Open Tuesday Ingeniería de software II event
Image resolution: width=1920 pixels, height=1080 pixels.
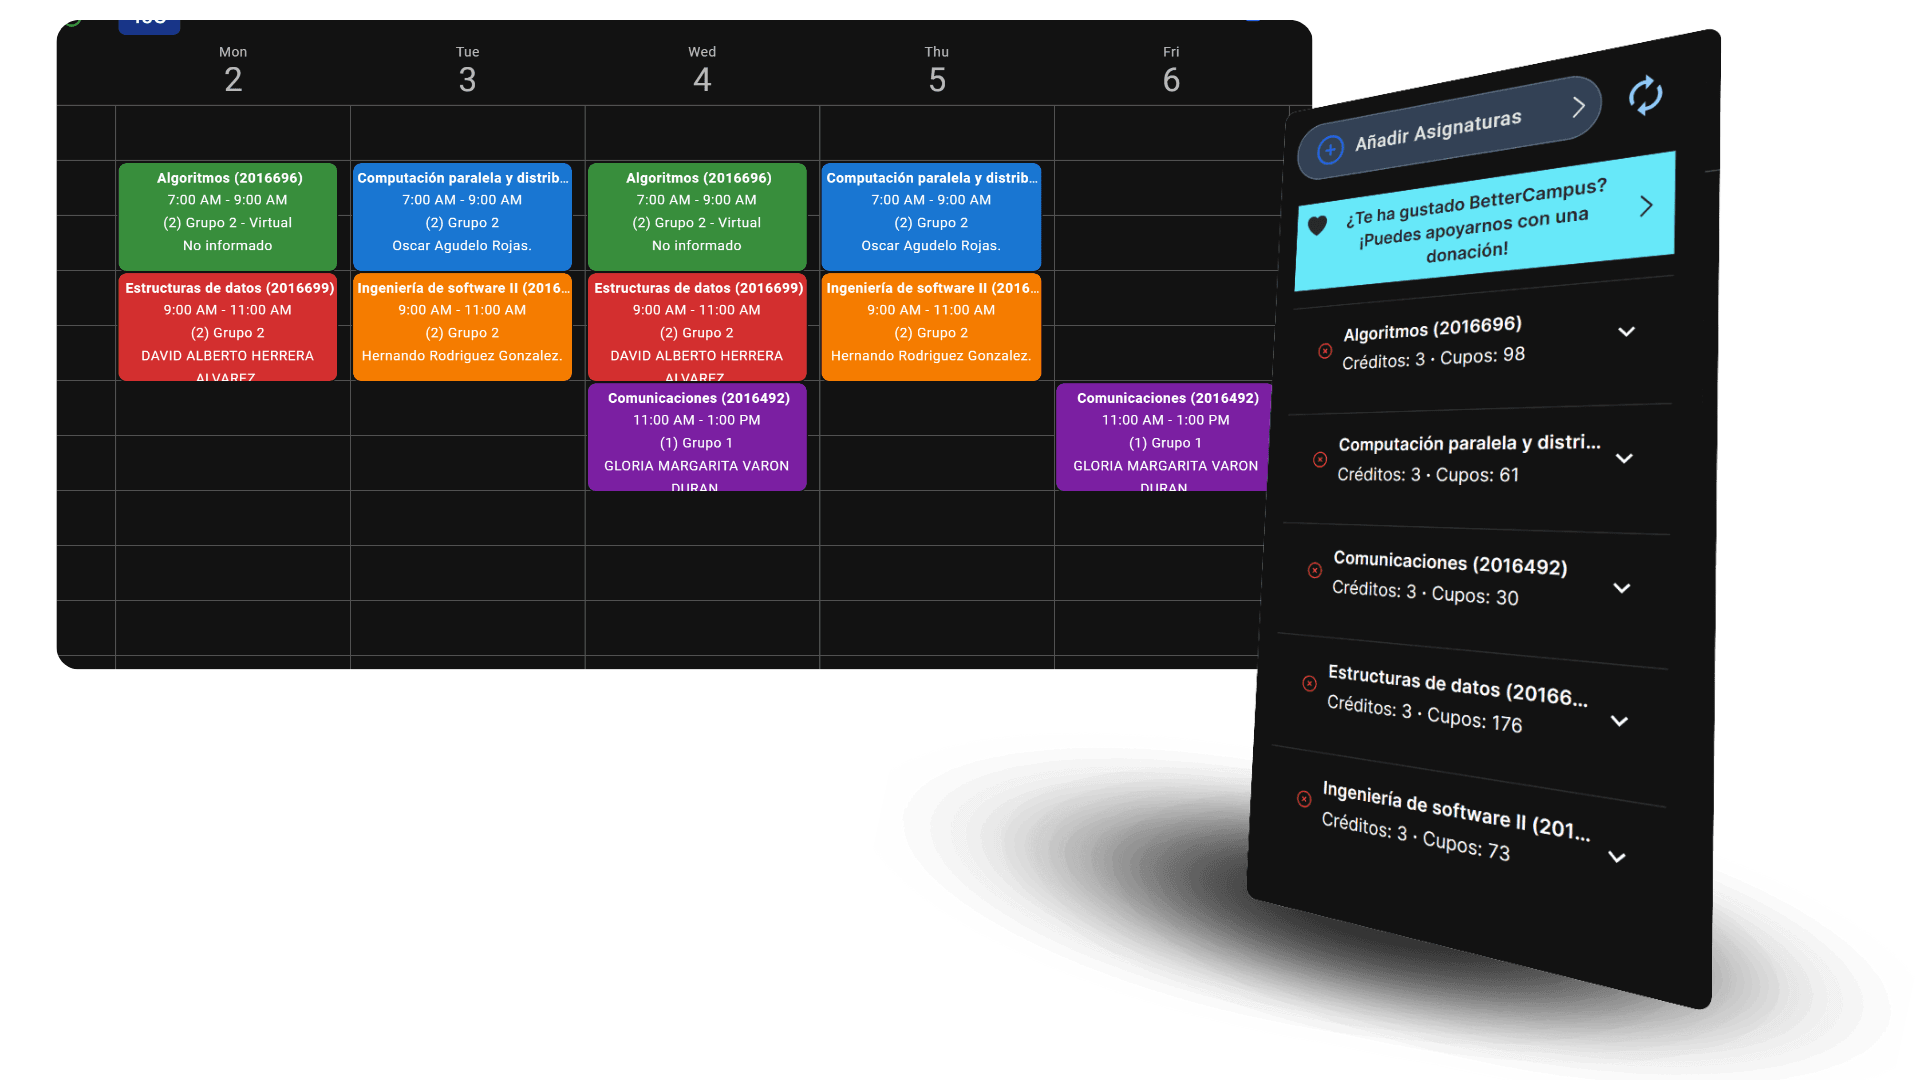pyautogui.click(x=462, y=327)
